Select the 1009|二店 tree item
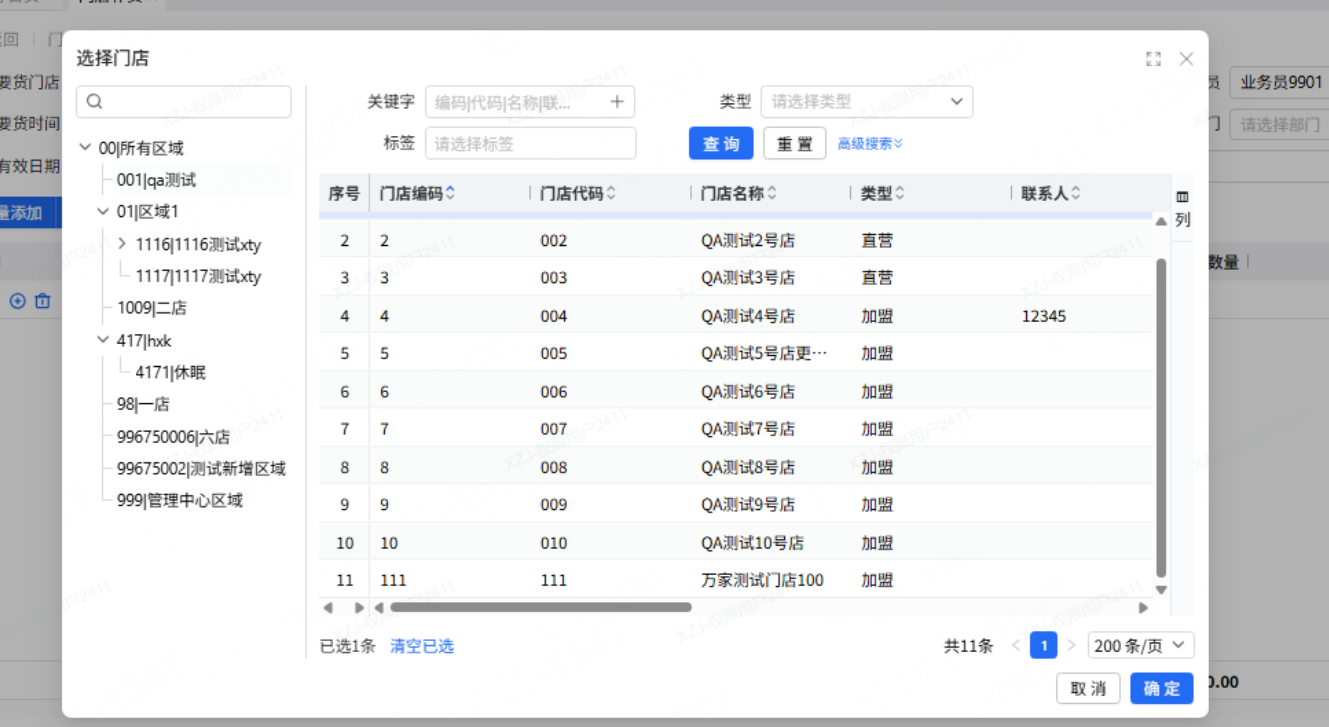1329x727 pixels. click(151, 308)
